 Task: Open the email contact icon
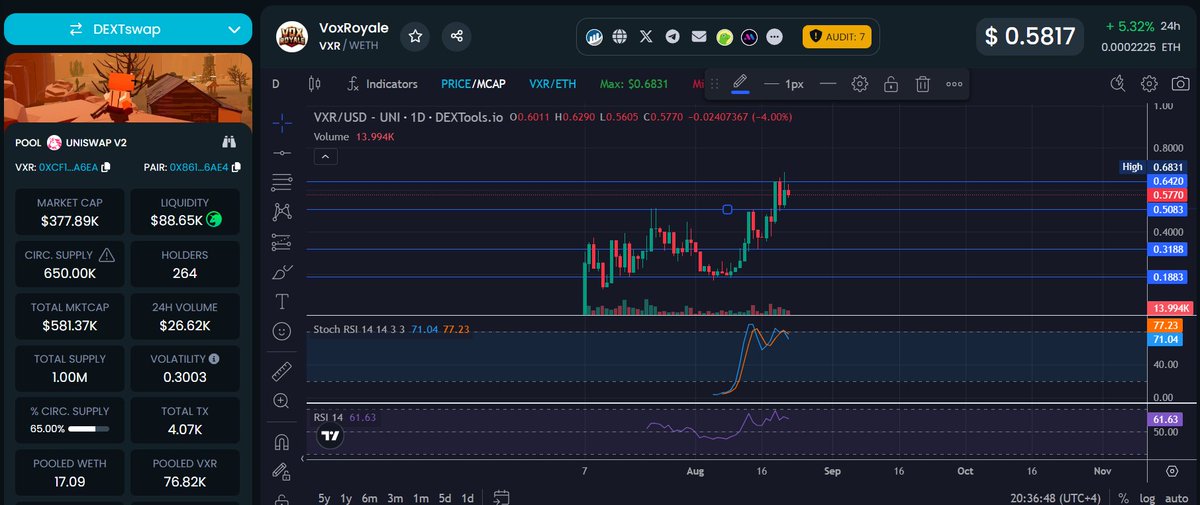(698, 37)
